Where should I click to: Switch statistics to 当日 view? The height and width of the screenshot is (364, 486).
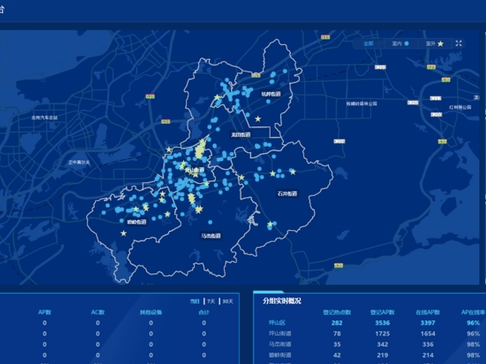[x=195, y=301]
